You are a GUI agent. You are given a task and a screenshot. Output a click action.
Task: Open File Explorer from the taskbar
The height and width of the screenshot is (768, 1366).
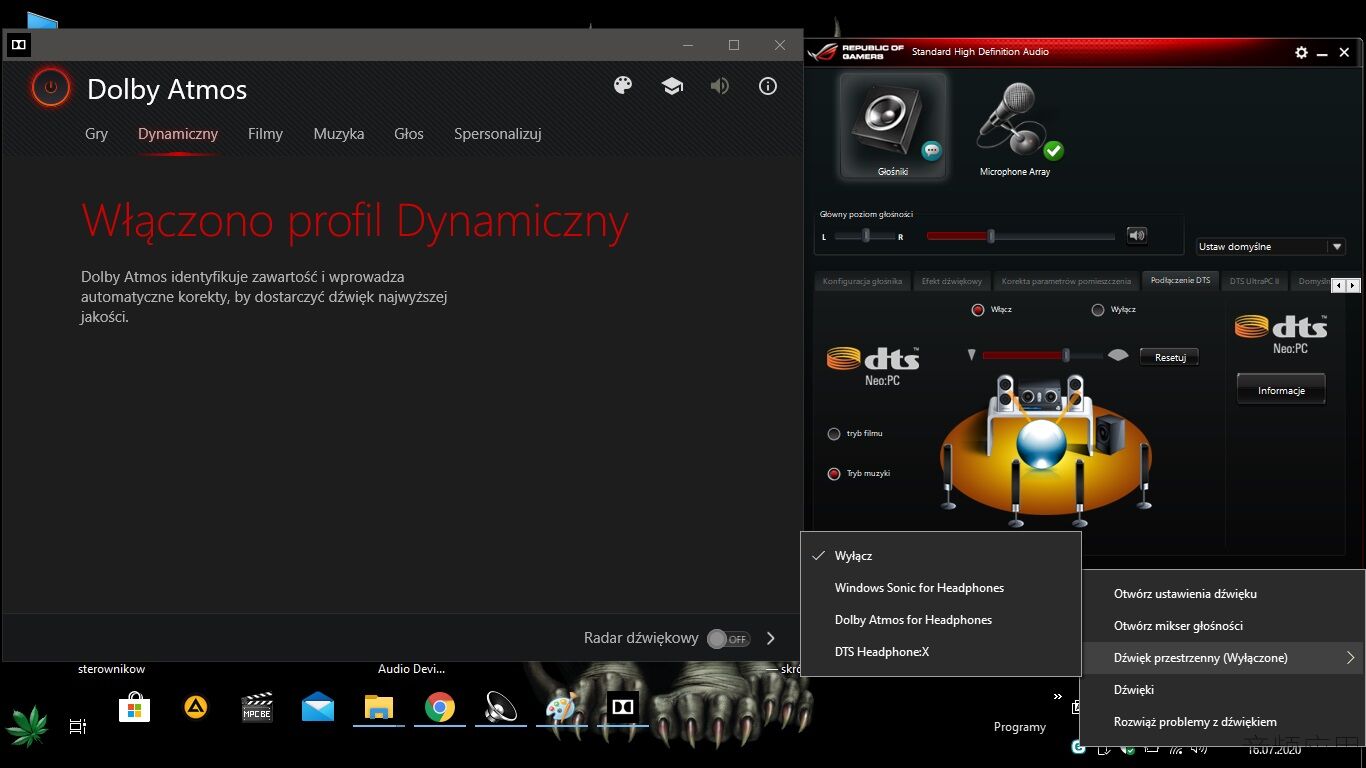[x=379, y=708]
